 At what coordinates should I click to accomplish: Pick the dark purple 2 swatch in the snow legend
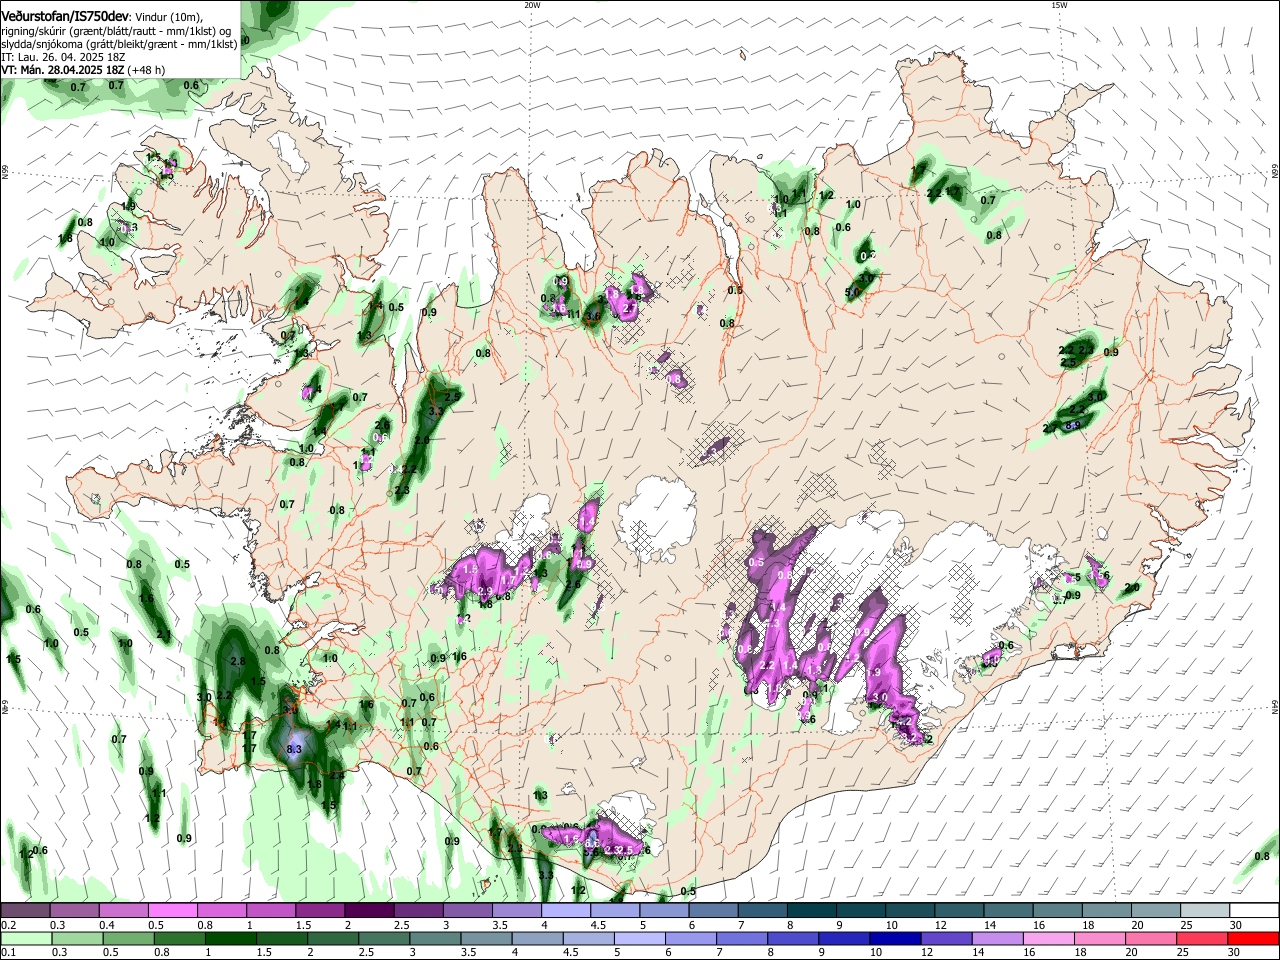coord(369,911)
